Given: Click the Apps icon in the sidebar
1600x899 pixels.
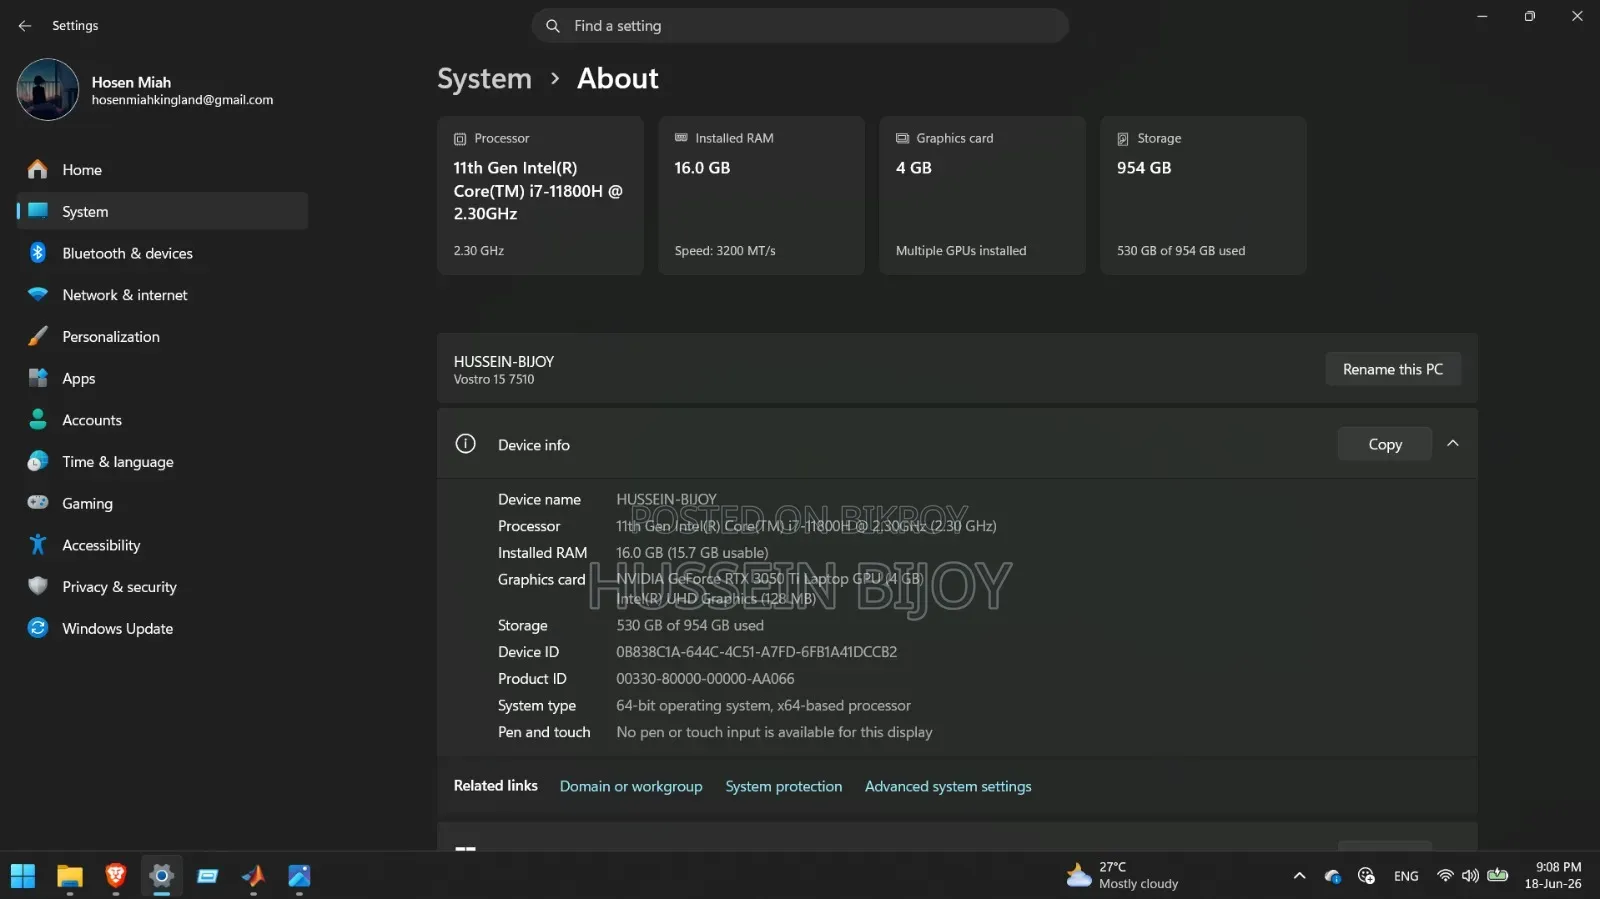Looking at the screenshot, I should (x=38, y=378).
